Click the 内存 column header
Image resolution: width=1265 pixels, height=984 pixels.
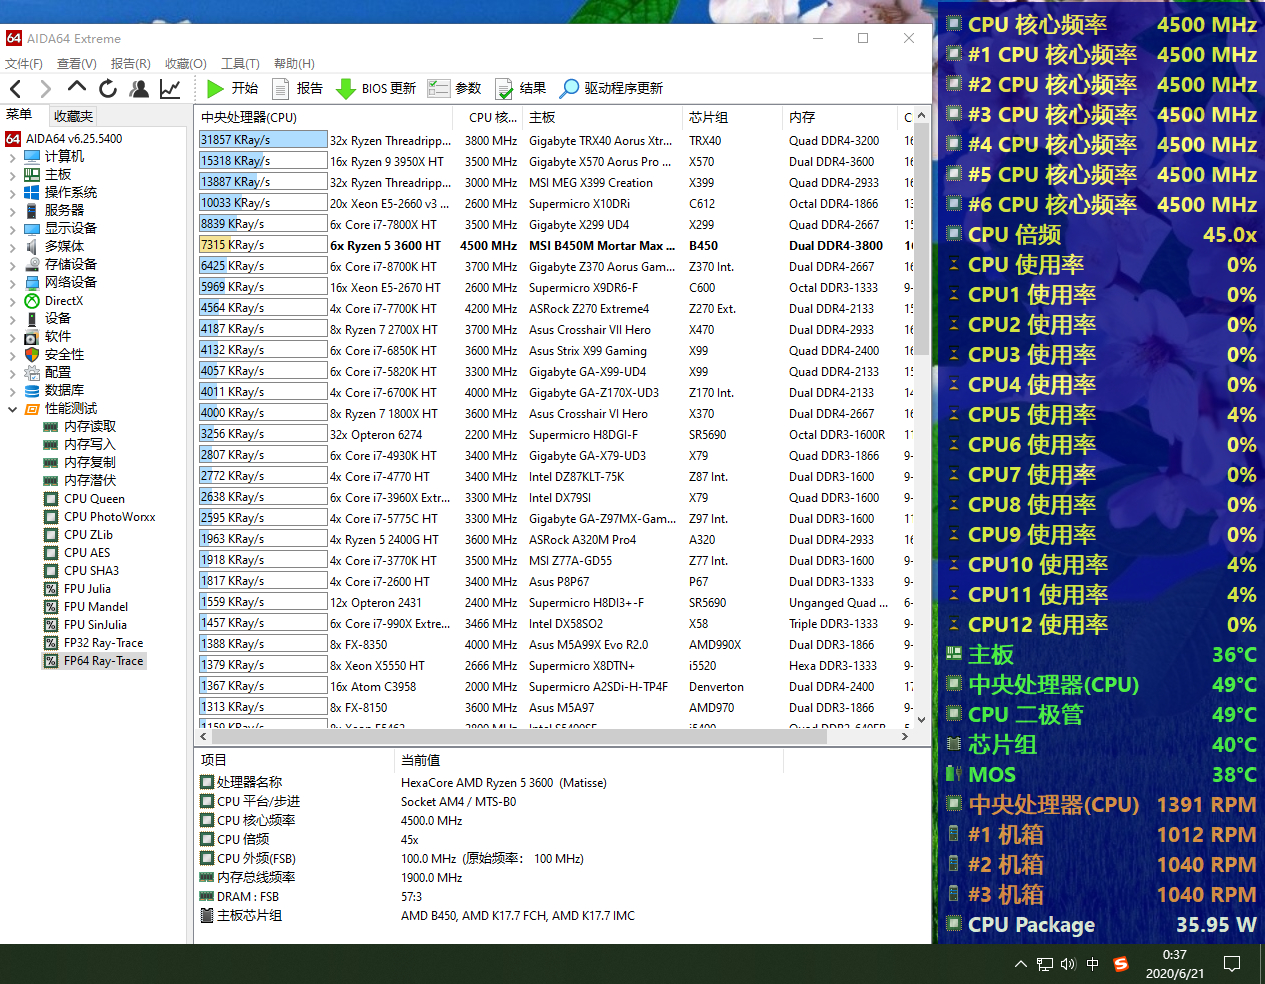pyautogui.click(x=840, y=117)
